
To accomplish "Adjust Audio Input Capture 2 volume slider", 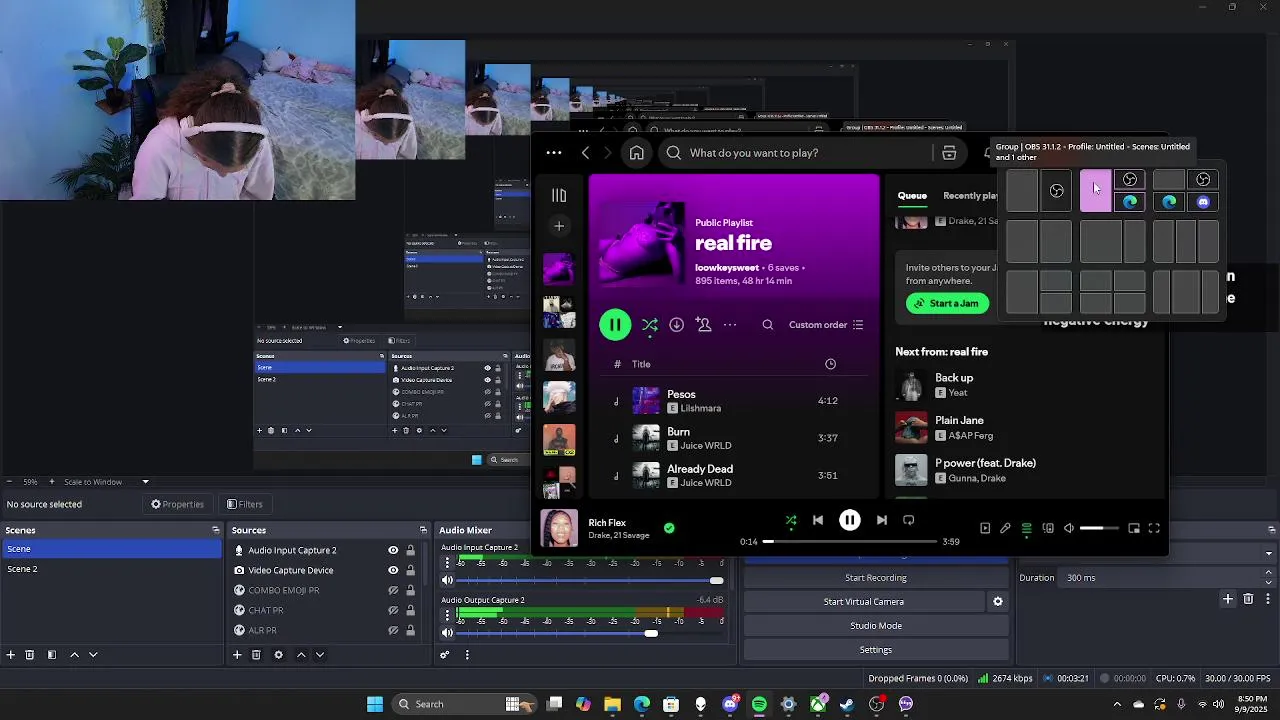I will point(589,580).
